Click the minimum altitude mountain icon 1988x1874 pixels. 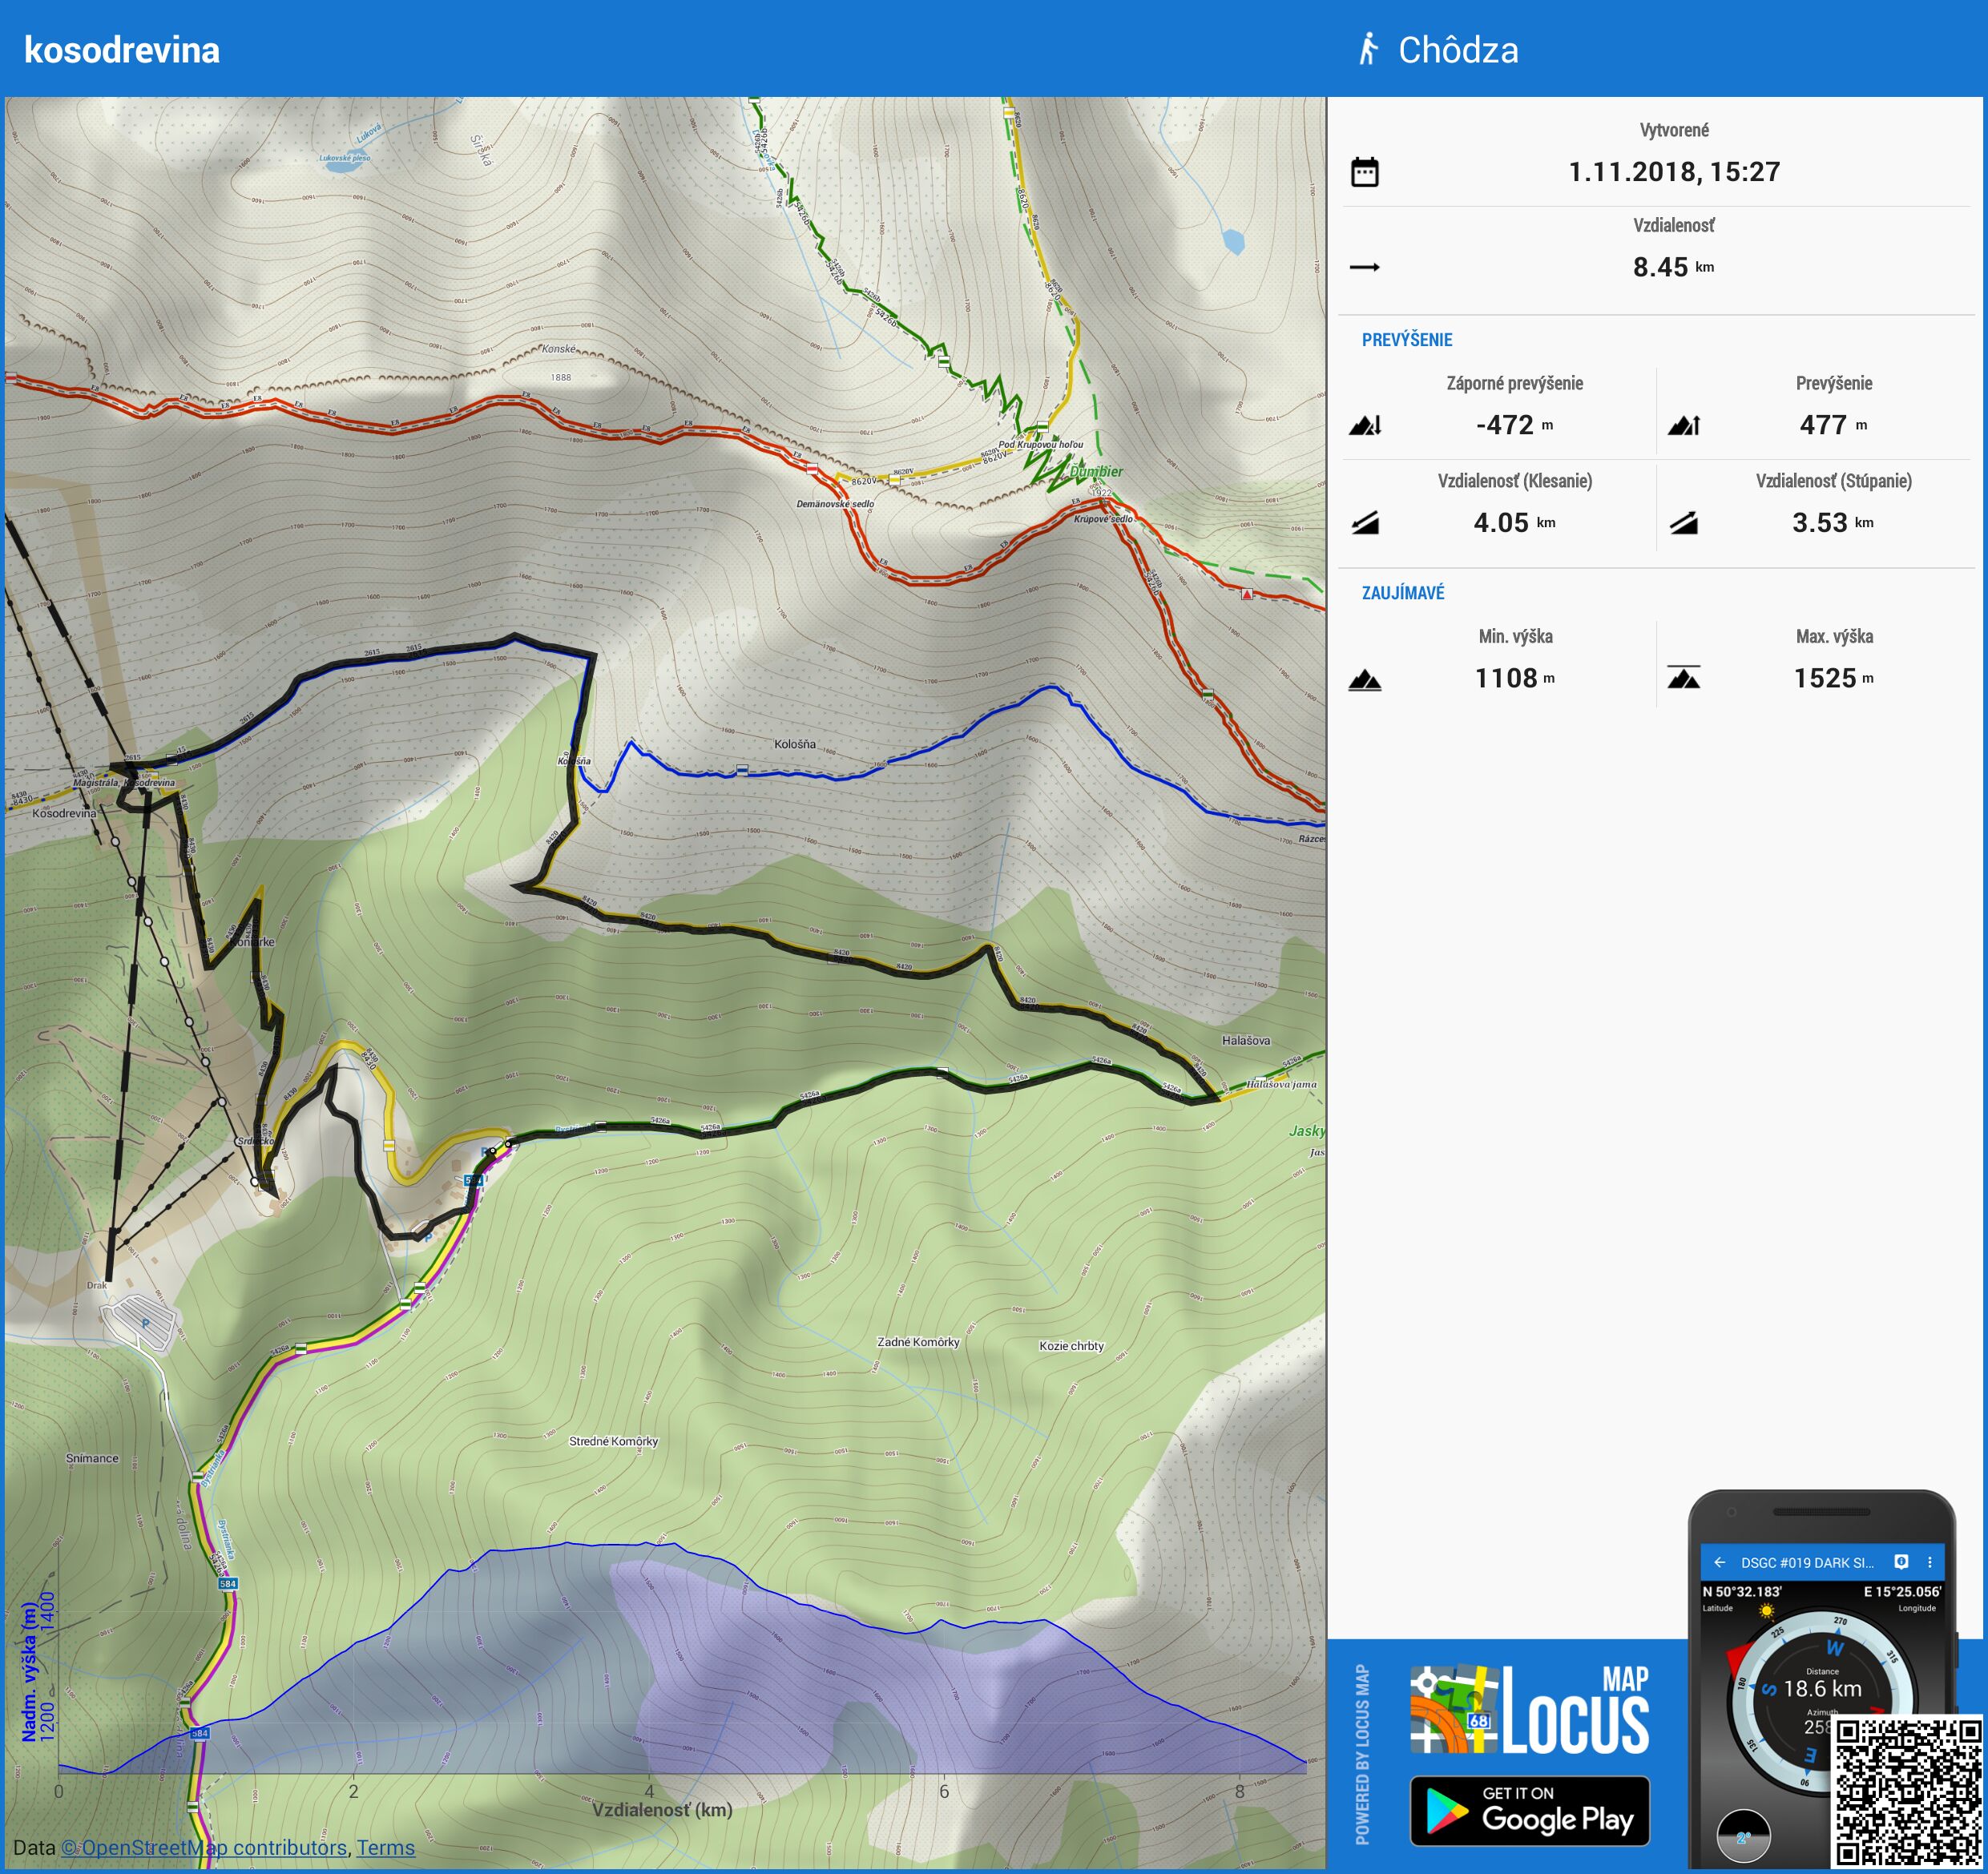(1364, 680)
